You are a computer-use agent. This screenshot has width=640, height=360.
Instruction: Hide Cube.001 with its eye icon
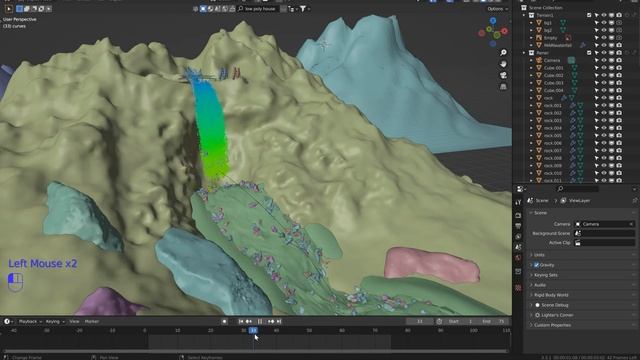pyautogui.click(x=604, y=68)
